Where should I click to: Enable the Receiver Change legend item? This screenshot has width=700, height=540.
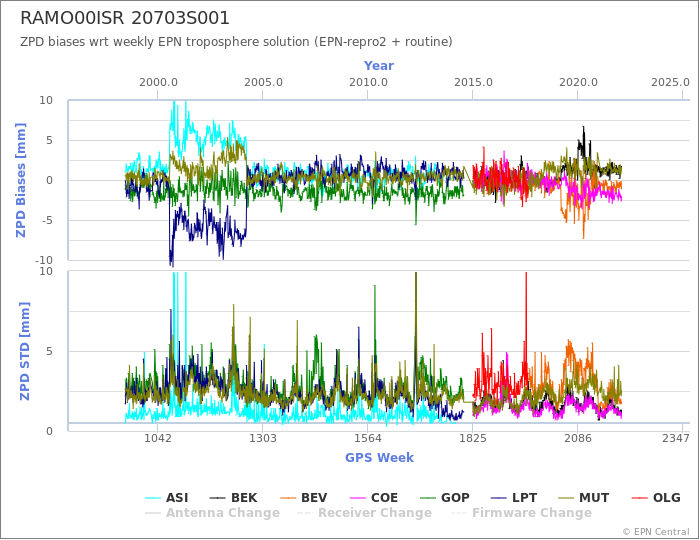[365, 513]
